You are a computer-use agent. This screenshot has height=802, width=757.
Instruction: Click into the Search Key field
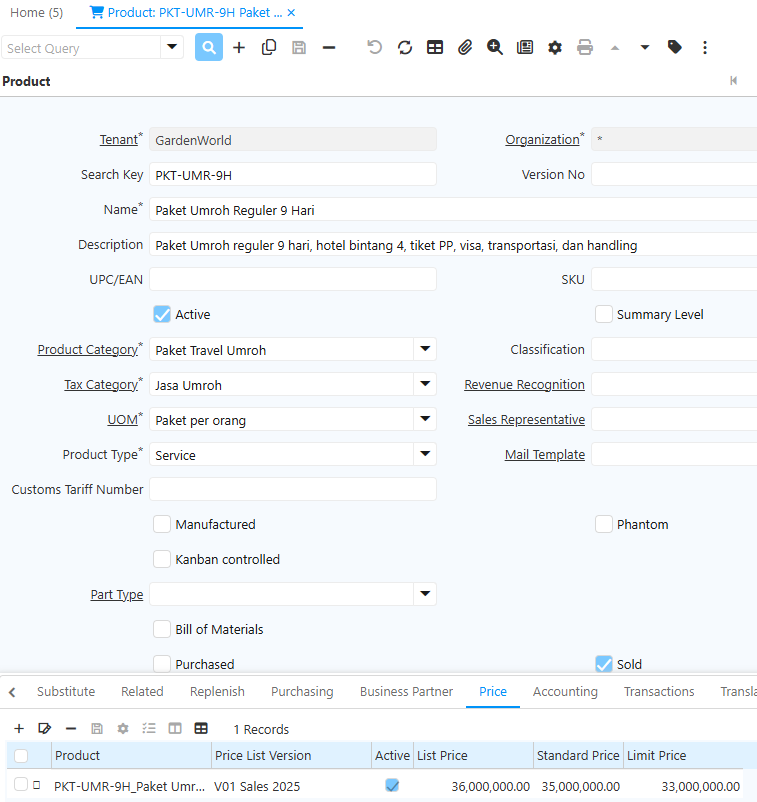(292, 175)
